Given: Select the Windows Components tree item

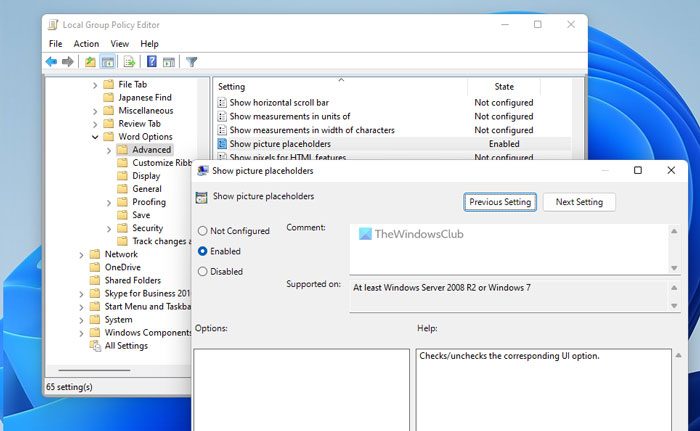Looking at the screenshot, I should pyautogui.click(x=148, y=333).
